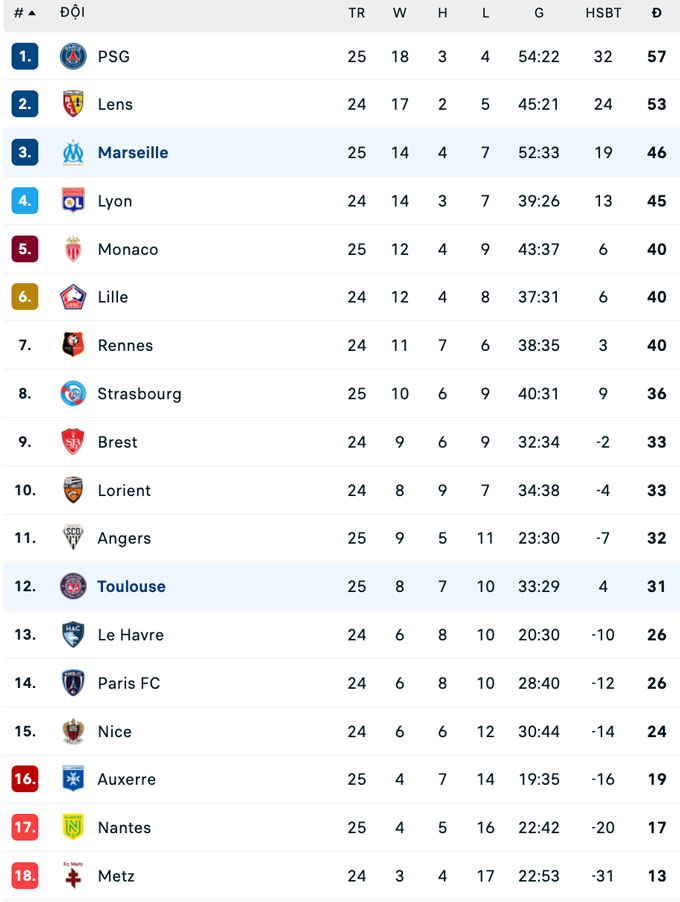Click the Monaco club crest icon

pyautogui.click(x=73, y=249)
